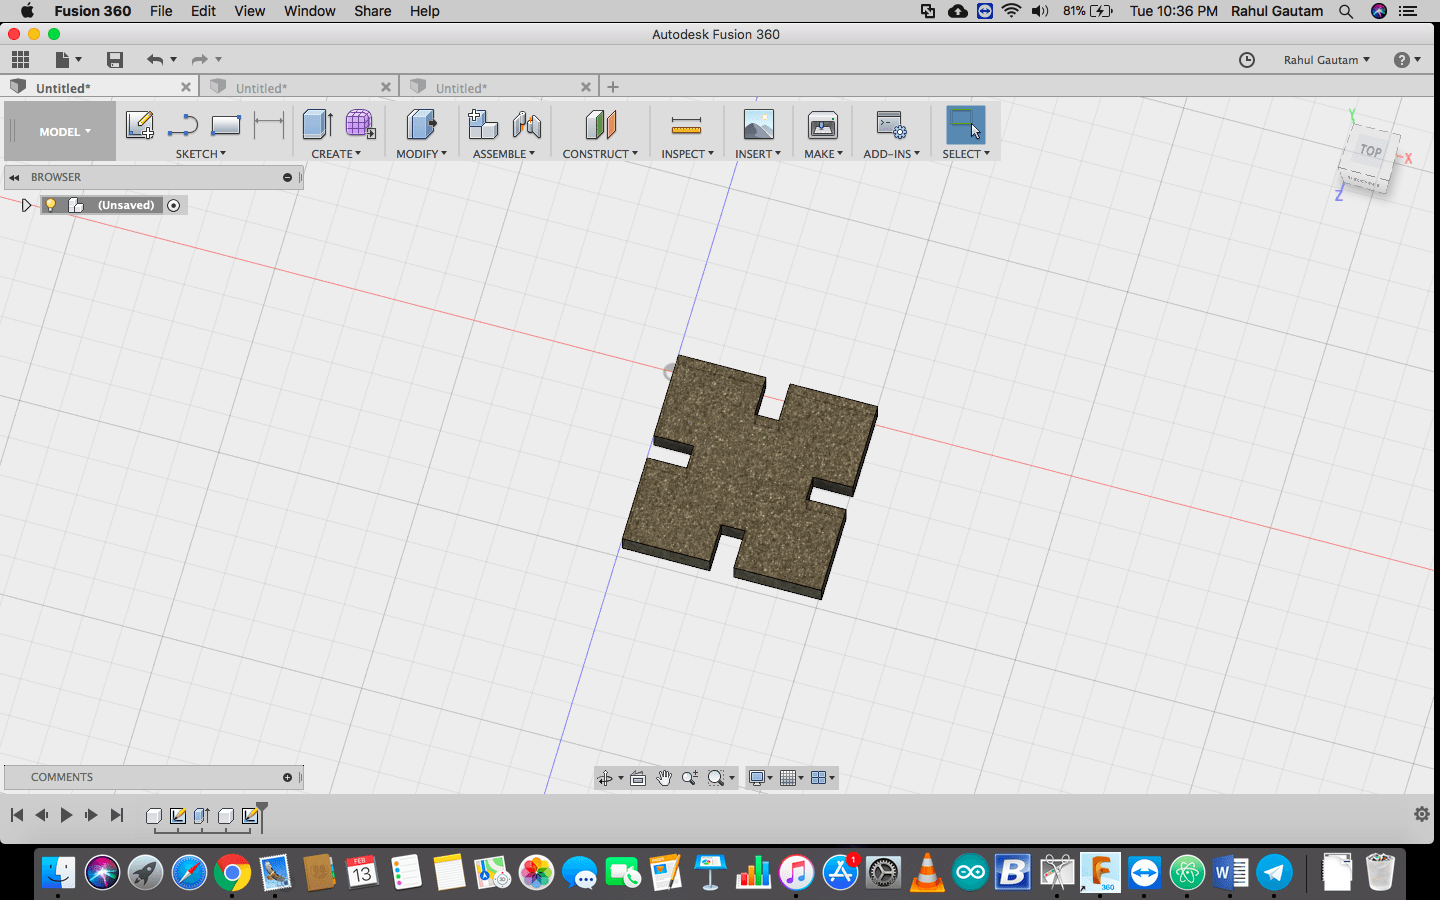
Task: Open the Rahul Gautam account menu
Action: 1327,60
